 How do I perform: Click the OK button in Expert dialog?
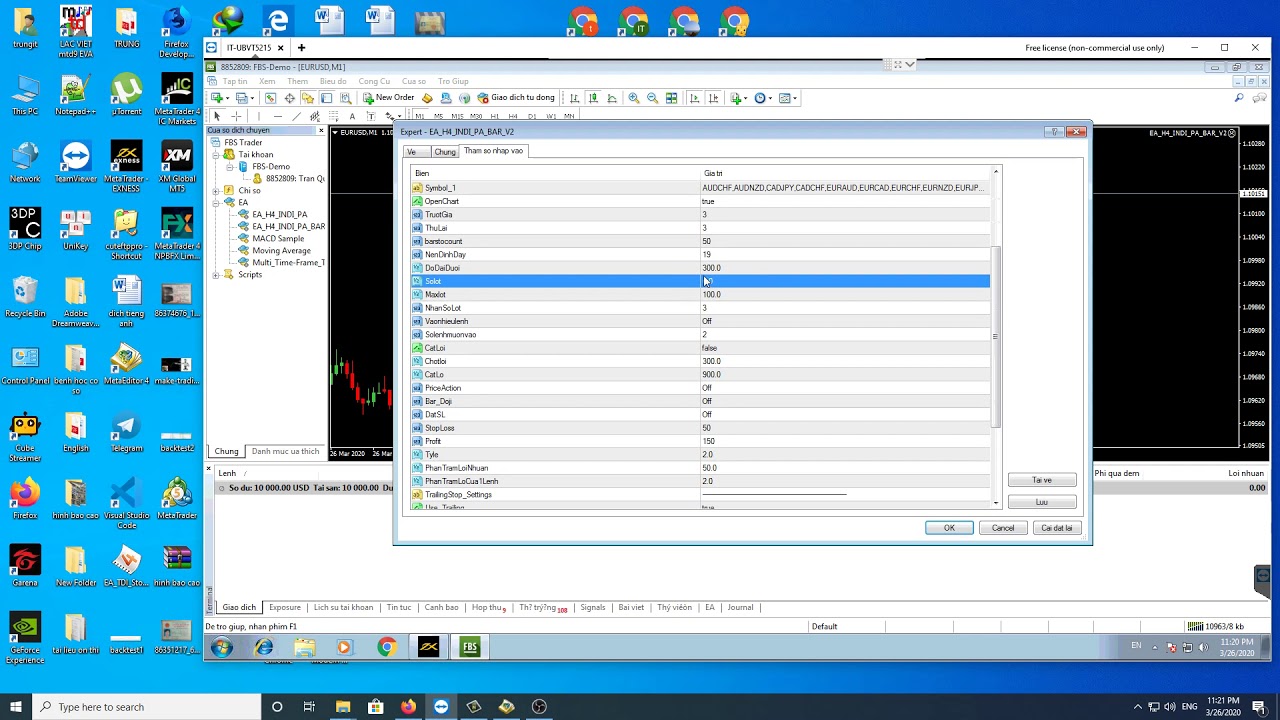pyautogui.click(x=949, y=528)
